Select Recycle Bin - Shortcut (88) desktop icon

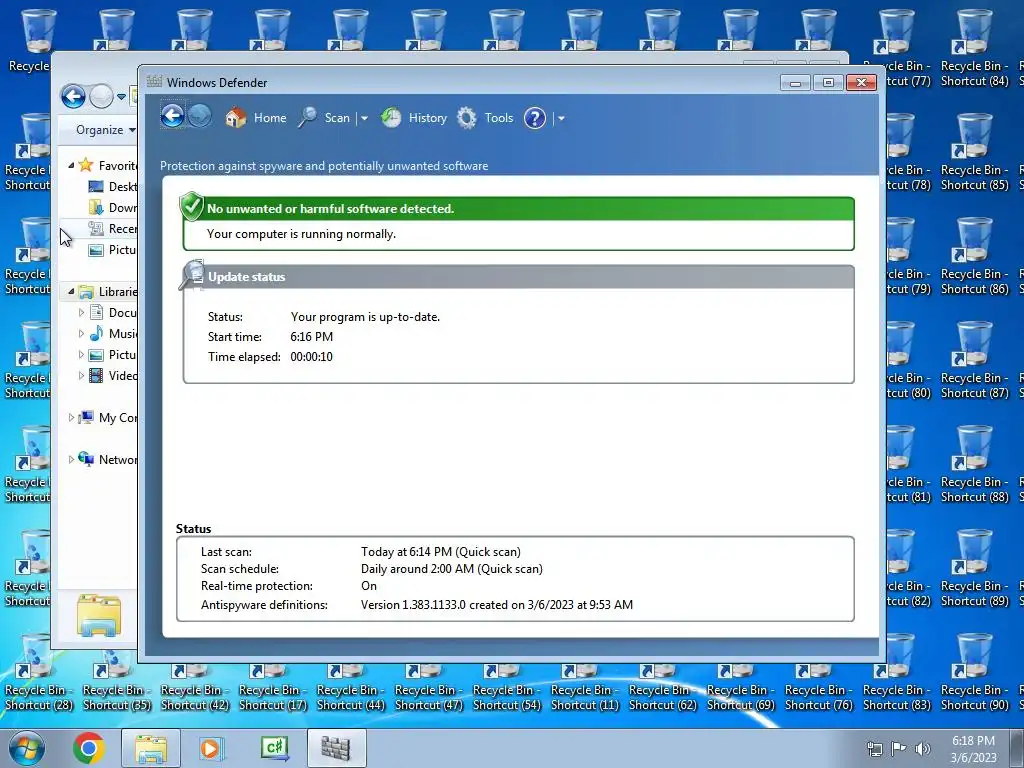(x=974, y=464)
